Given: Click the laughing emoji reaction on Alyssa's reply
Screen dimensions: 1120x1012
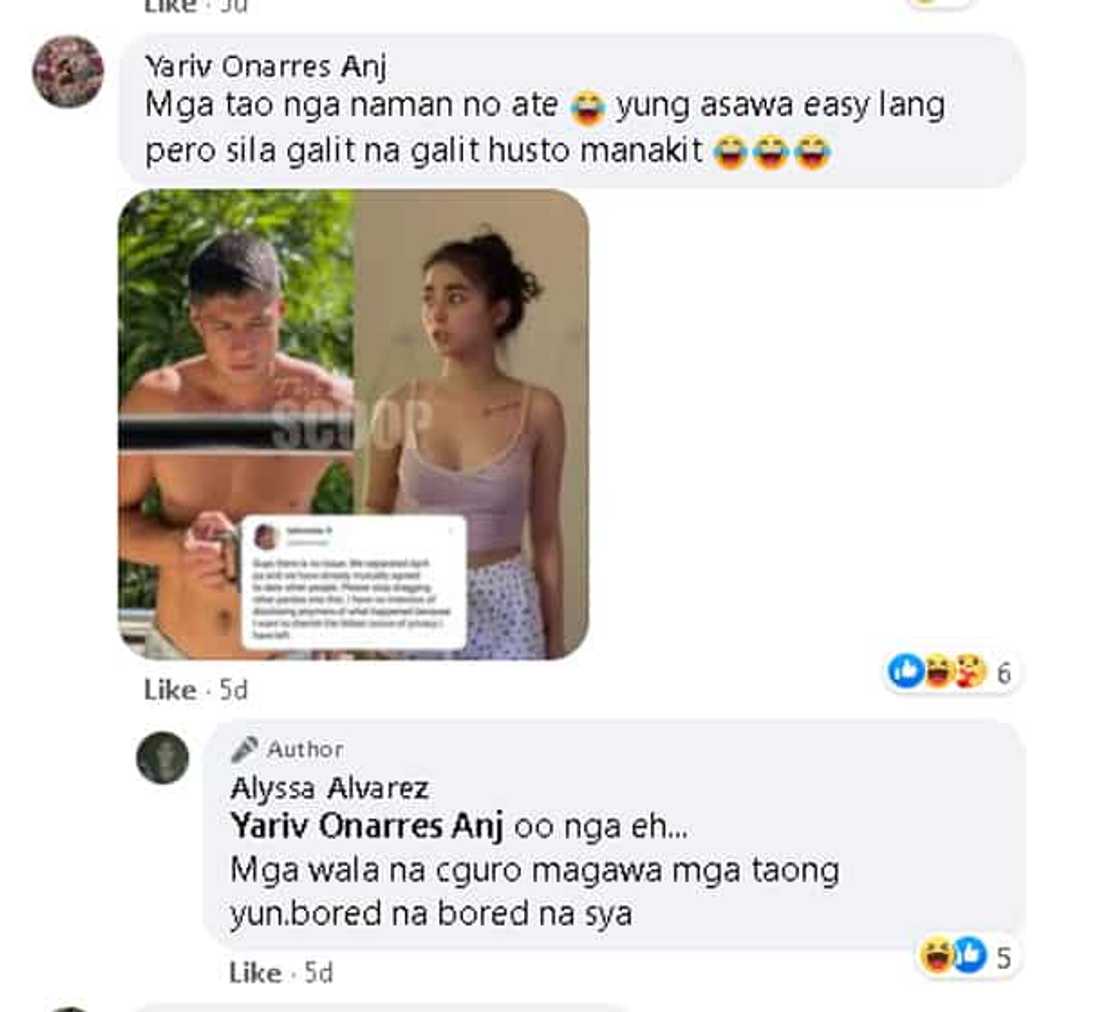Looking at the screenshot, I should (x=936, y=956).
